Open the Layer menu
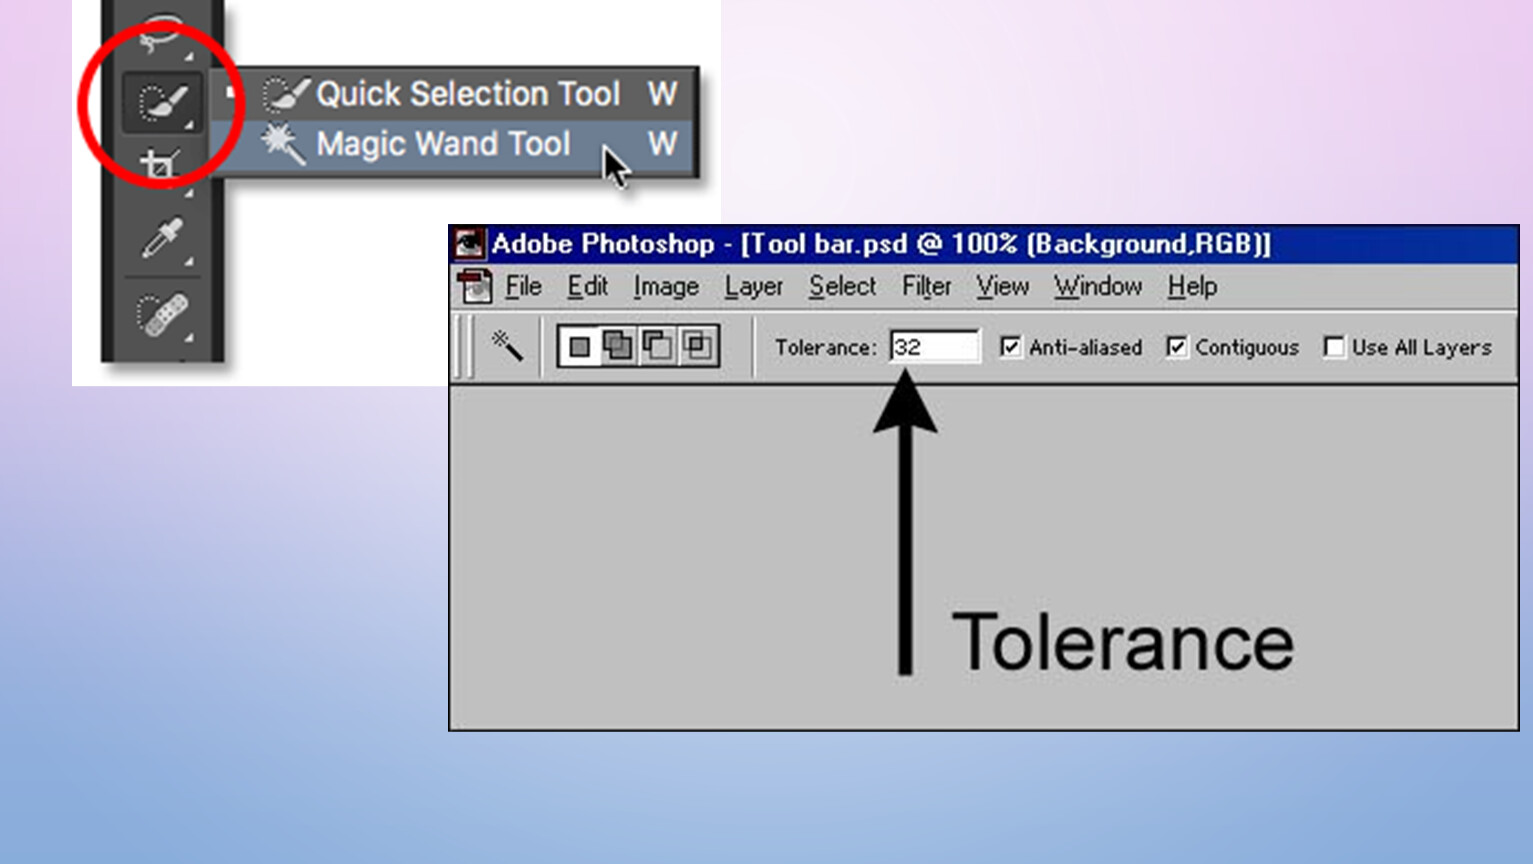 754,287
